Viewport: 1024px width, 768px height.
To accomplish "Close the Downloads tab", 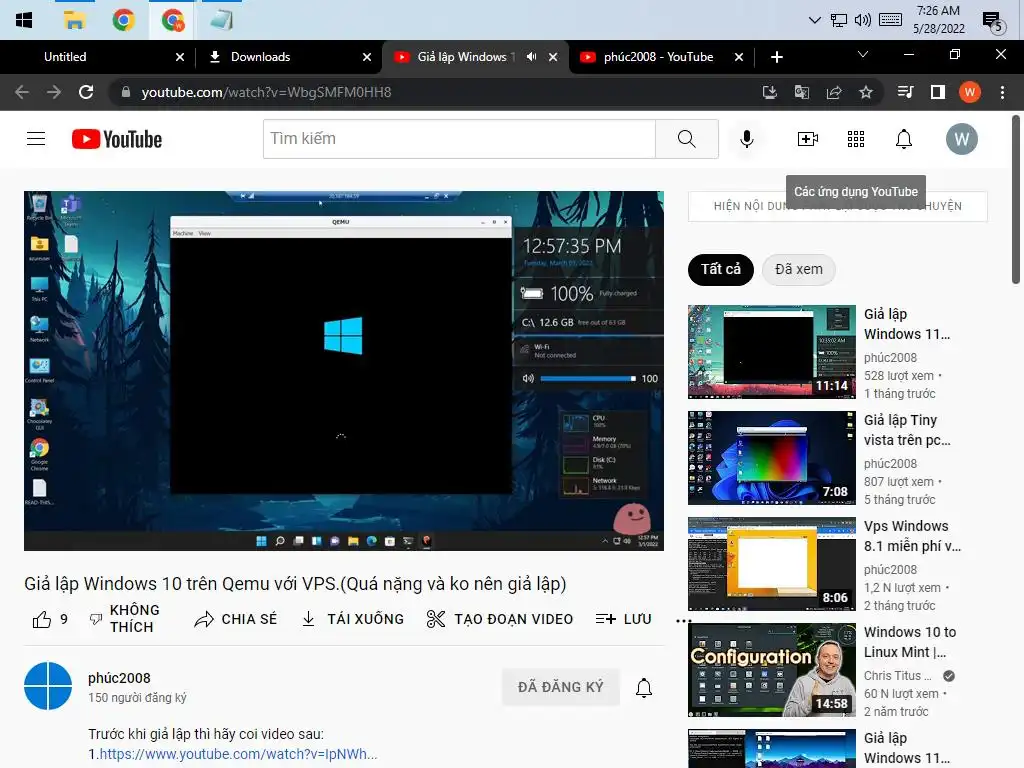I will click(x=367, y=57).
